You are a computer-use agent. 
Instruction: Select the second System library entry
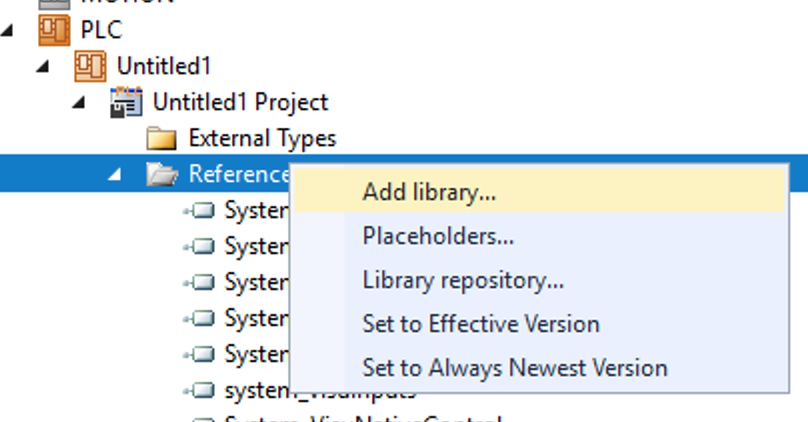(x=256, y=246)
